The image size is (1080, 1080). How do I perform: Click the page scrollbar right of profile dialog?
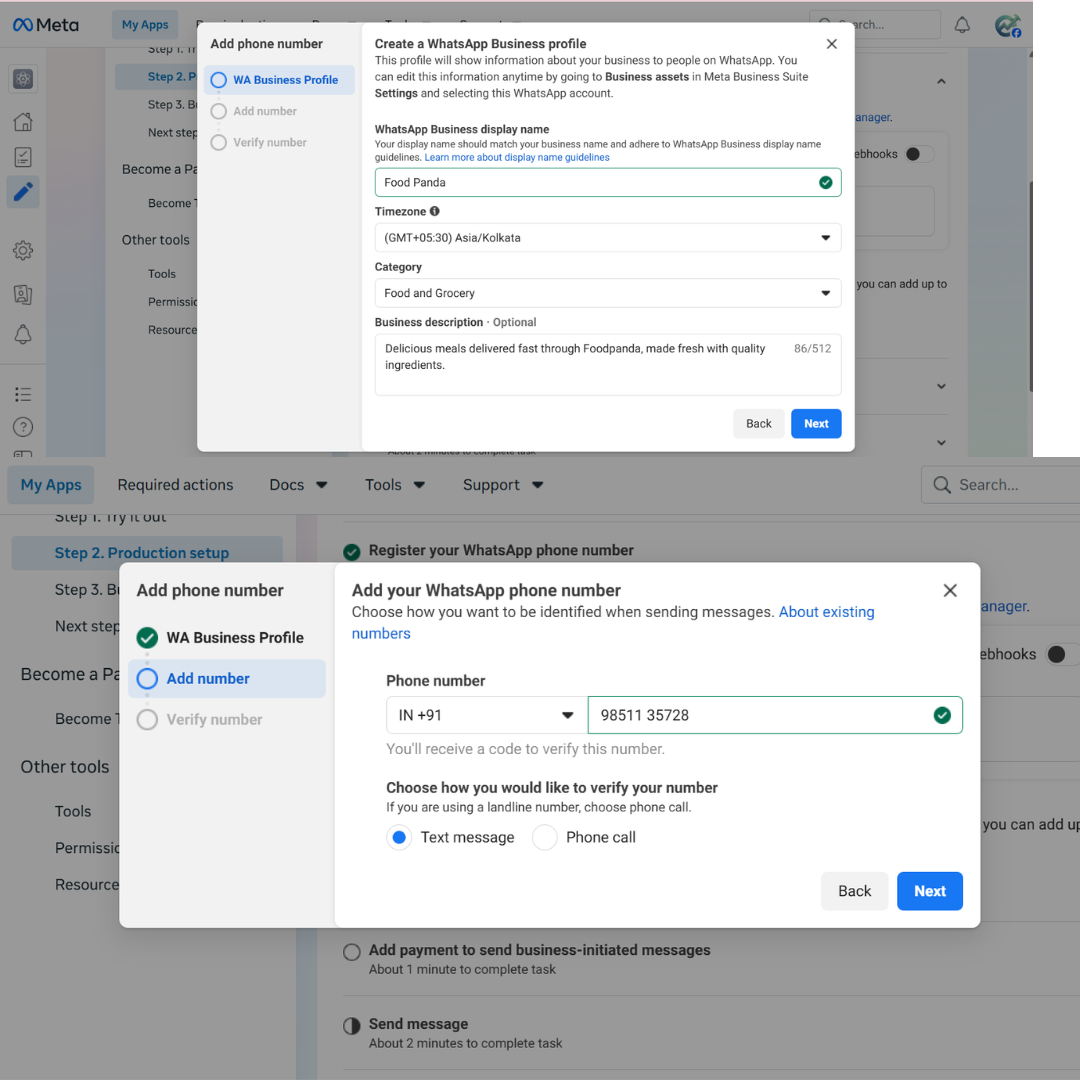1030,286
